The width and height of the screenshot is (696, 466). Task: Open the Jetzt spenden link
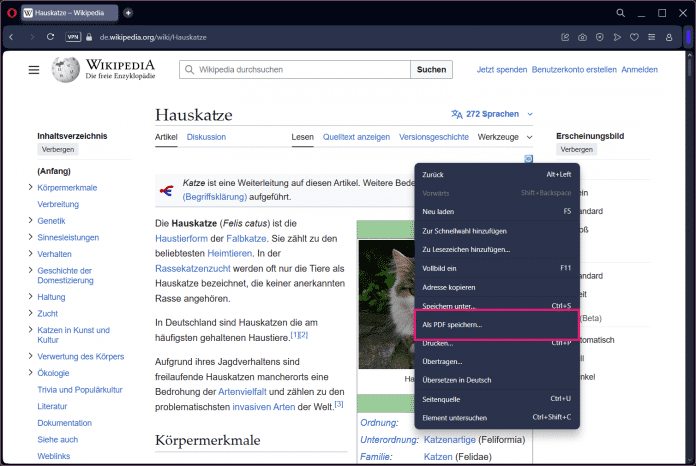[502, 70]
